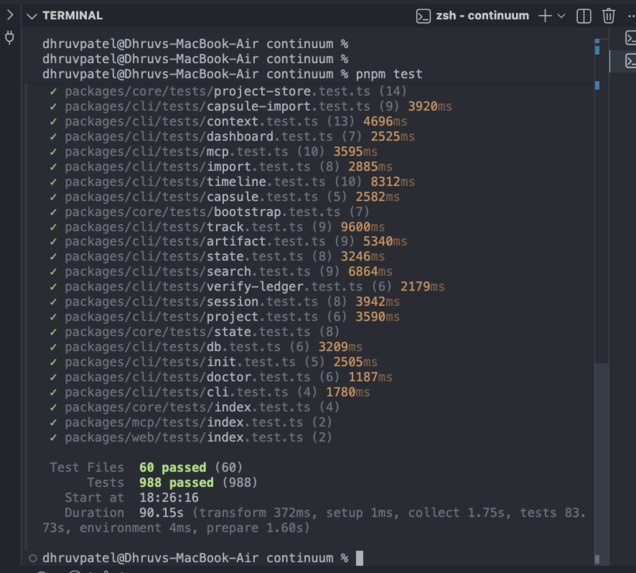Click the session.test.ts result line
636x573 pixels.
point(224,302)
